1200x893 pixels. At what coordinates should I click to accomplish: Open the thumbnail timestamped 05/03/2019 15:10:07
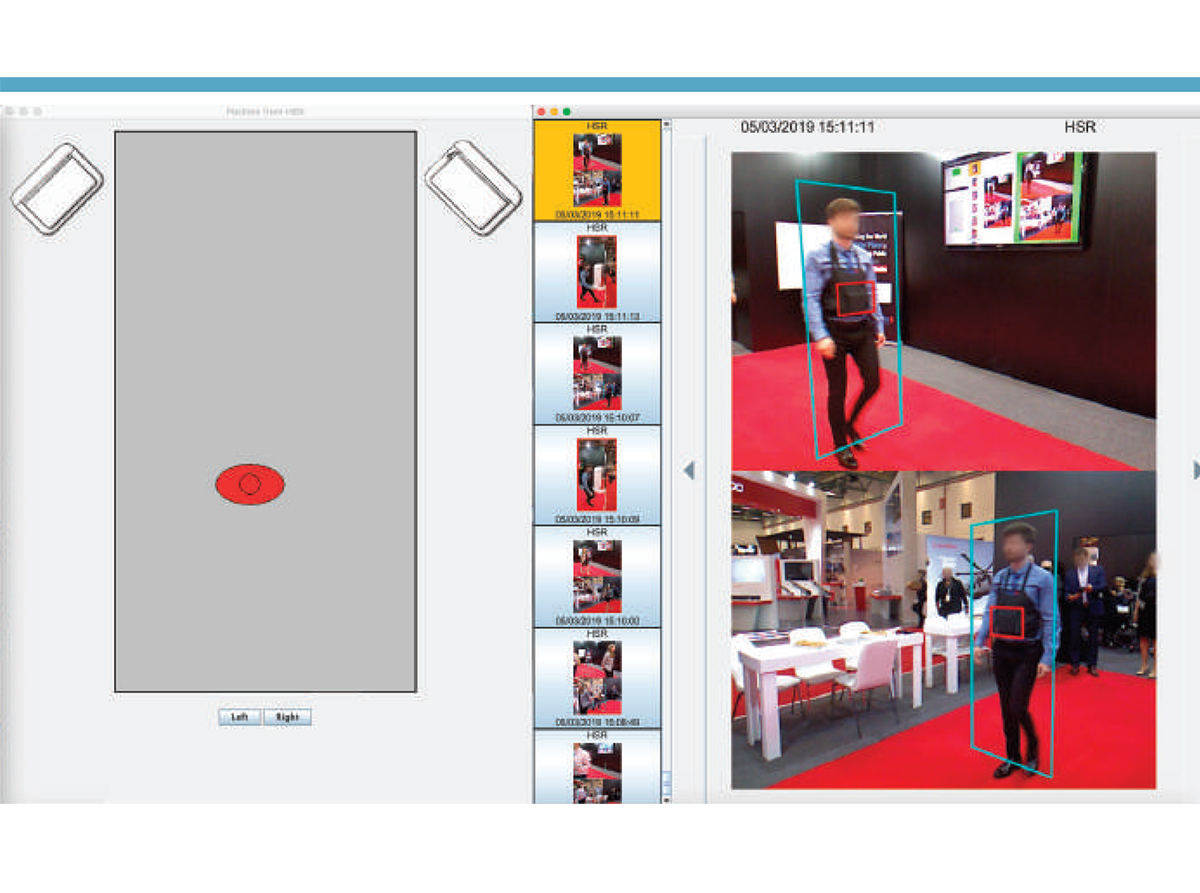597,373
